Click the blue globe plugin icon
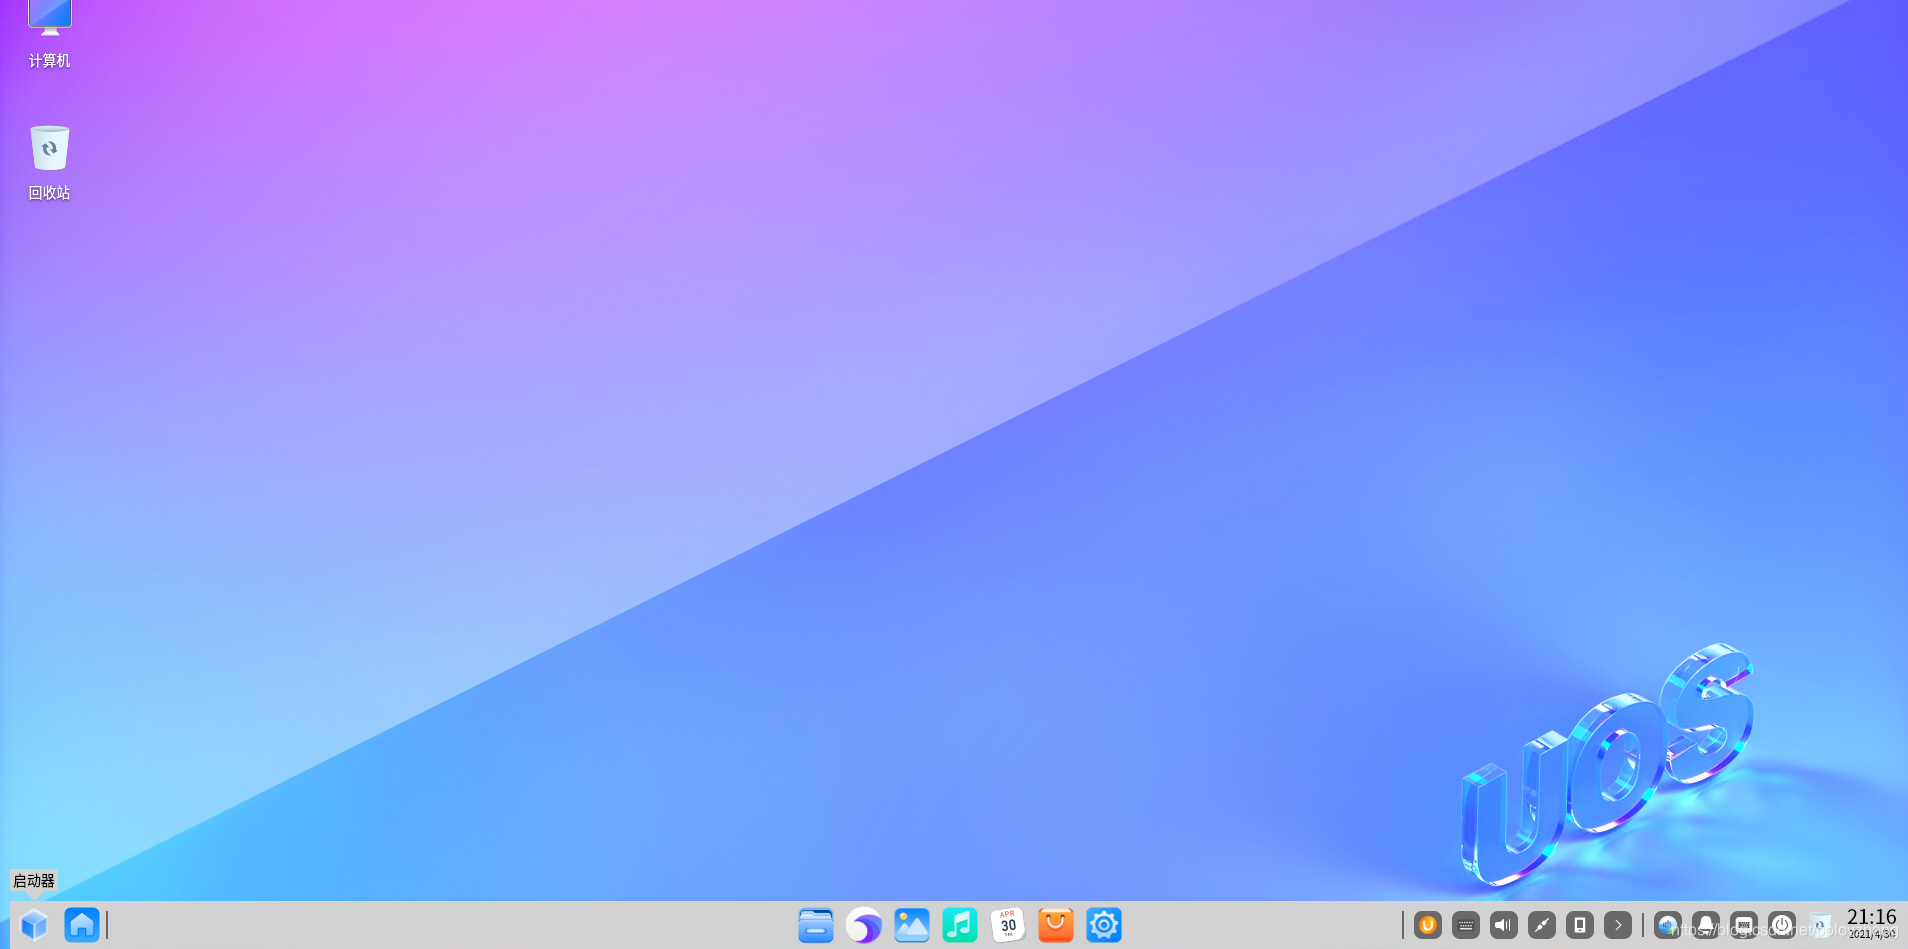The image size is (1908, 949). [1668, 925]
